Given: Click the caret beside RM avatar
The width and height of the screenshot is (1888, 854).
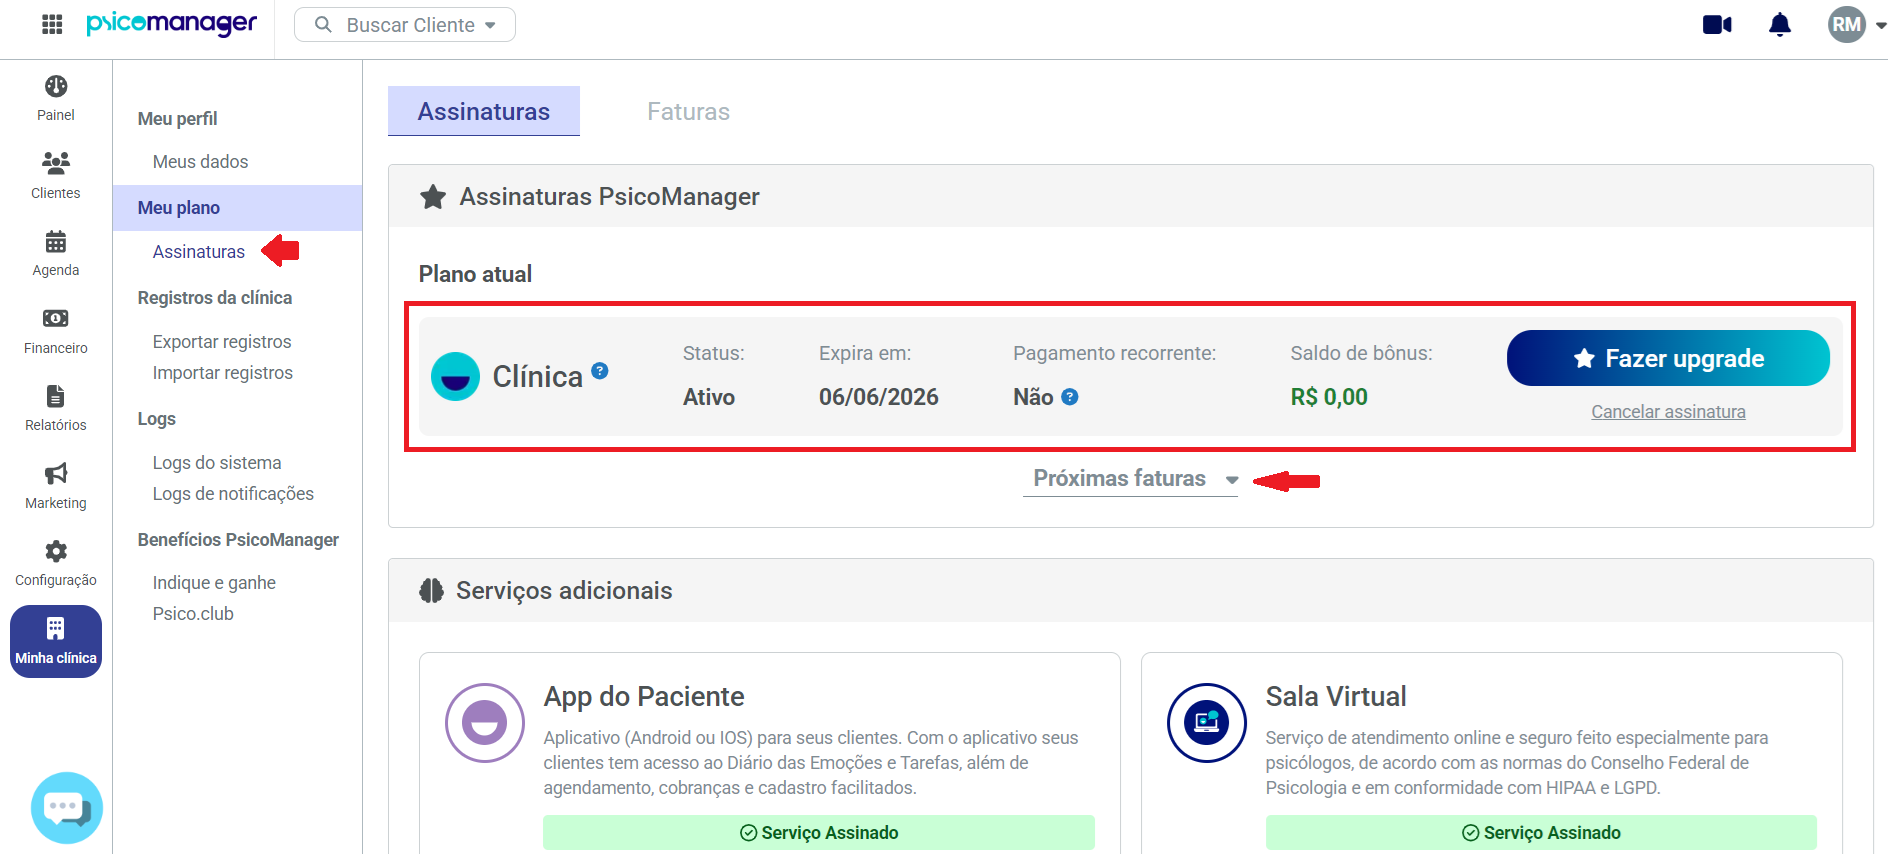Looking at the screenshot, I should [x=1880, y=26].
